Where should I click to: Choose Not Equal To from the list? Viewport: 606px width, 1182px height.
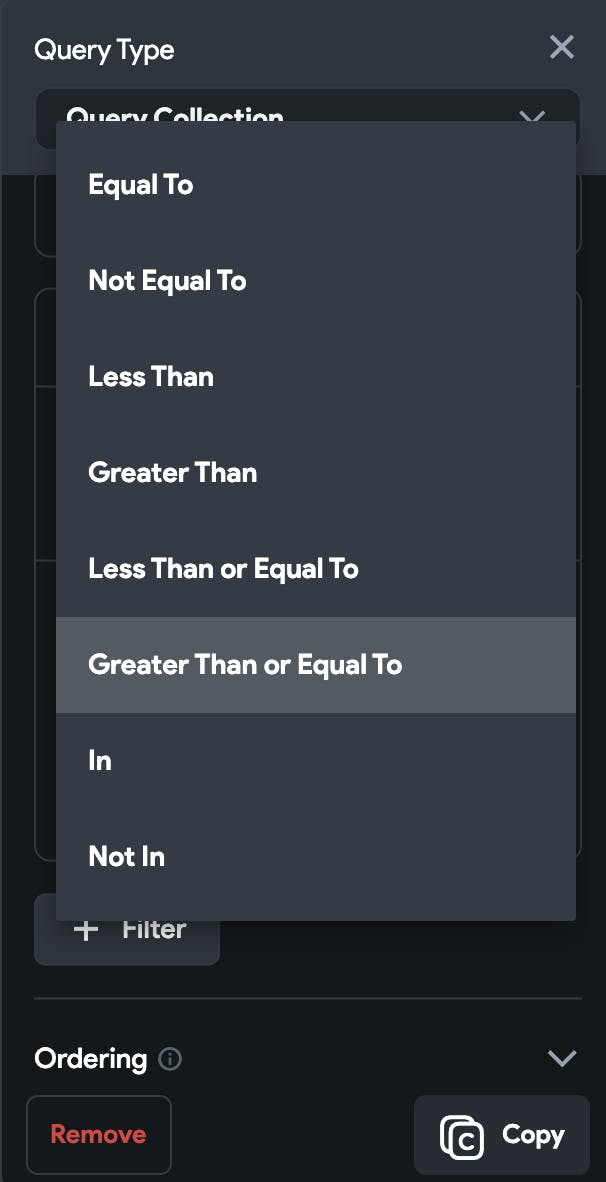167,281
